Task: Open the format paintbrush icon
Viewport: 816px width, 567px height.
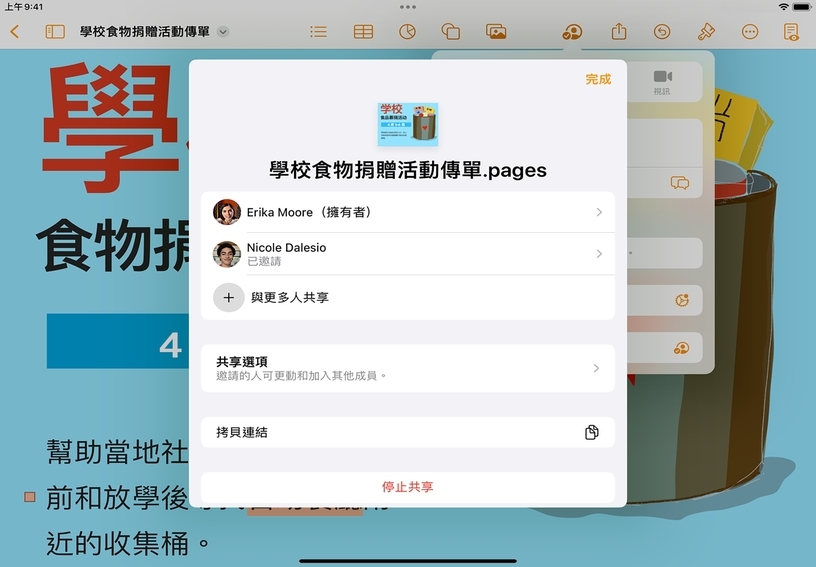Action: pos(706,32)
